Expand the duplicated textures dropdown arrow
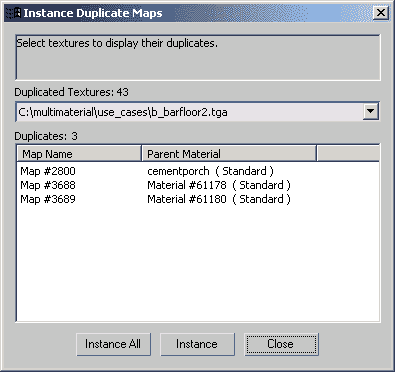Viewport: 395px width, 372px height. (x=371, y=111)
